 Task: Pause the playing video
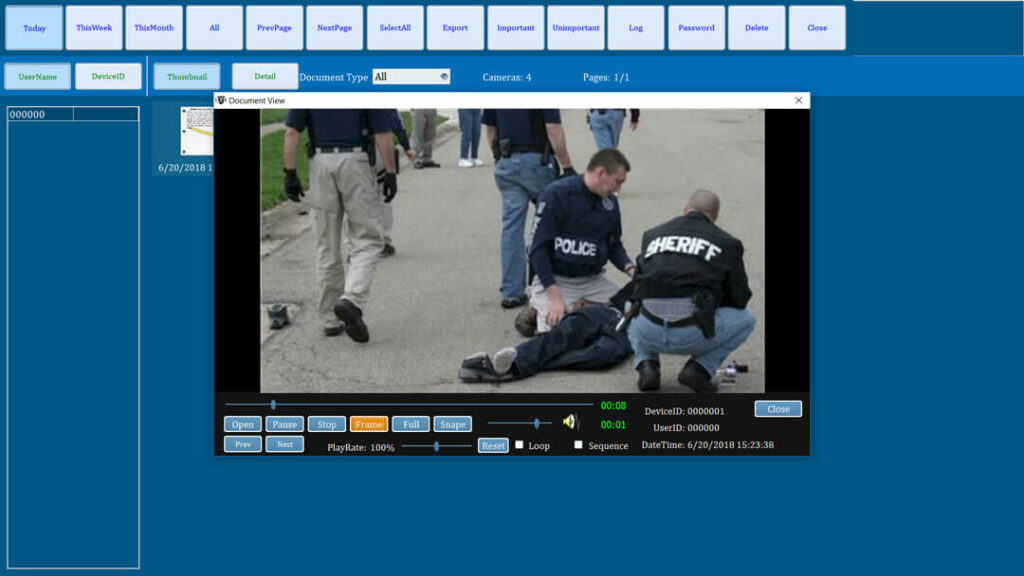[284, 424]
